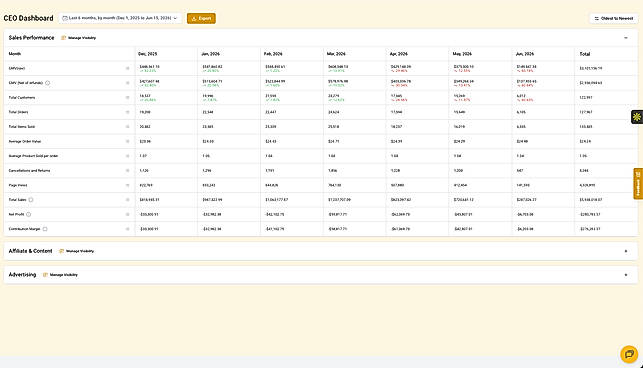
Task: Click the info icon next to Net Profit
Action: (29, 214)
